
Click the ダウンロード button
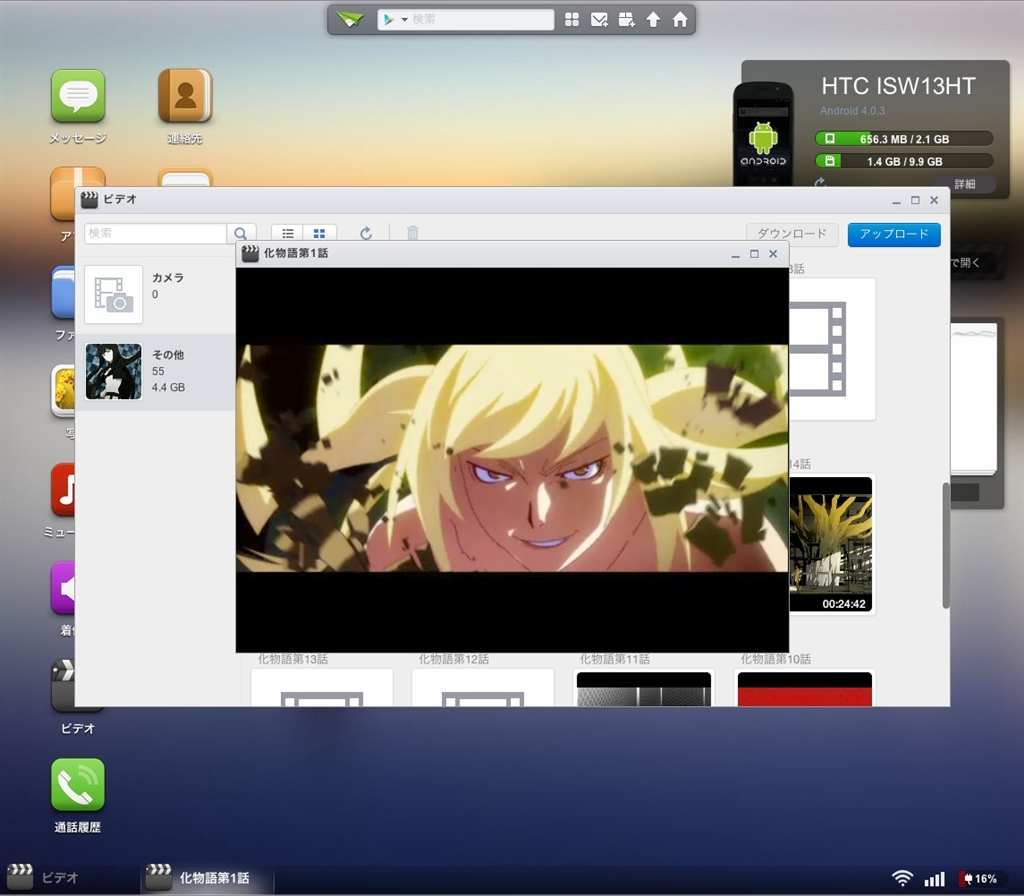point(792,234)
